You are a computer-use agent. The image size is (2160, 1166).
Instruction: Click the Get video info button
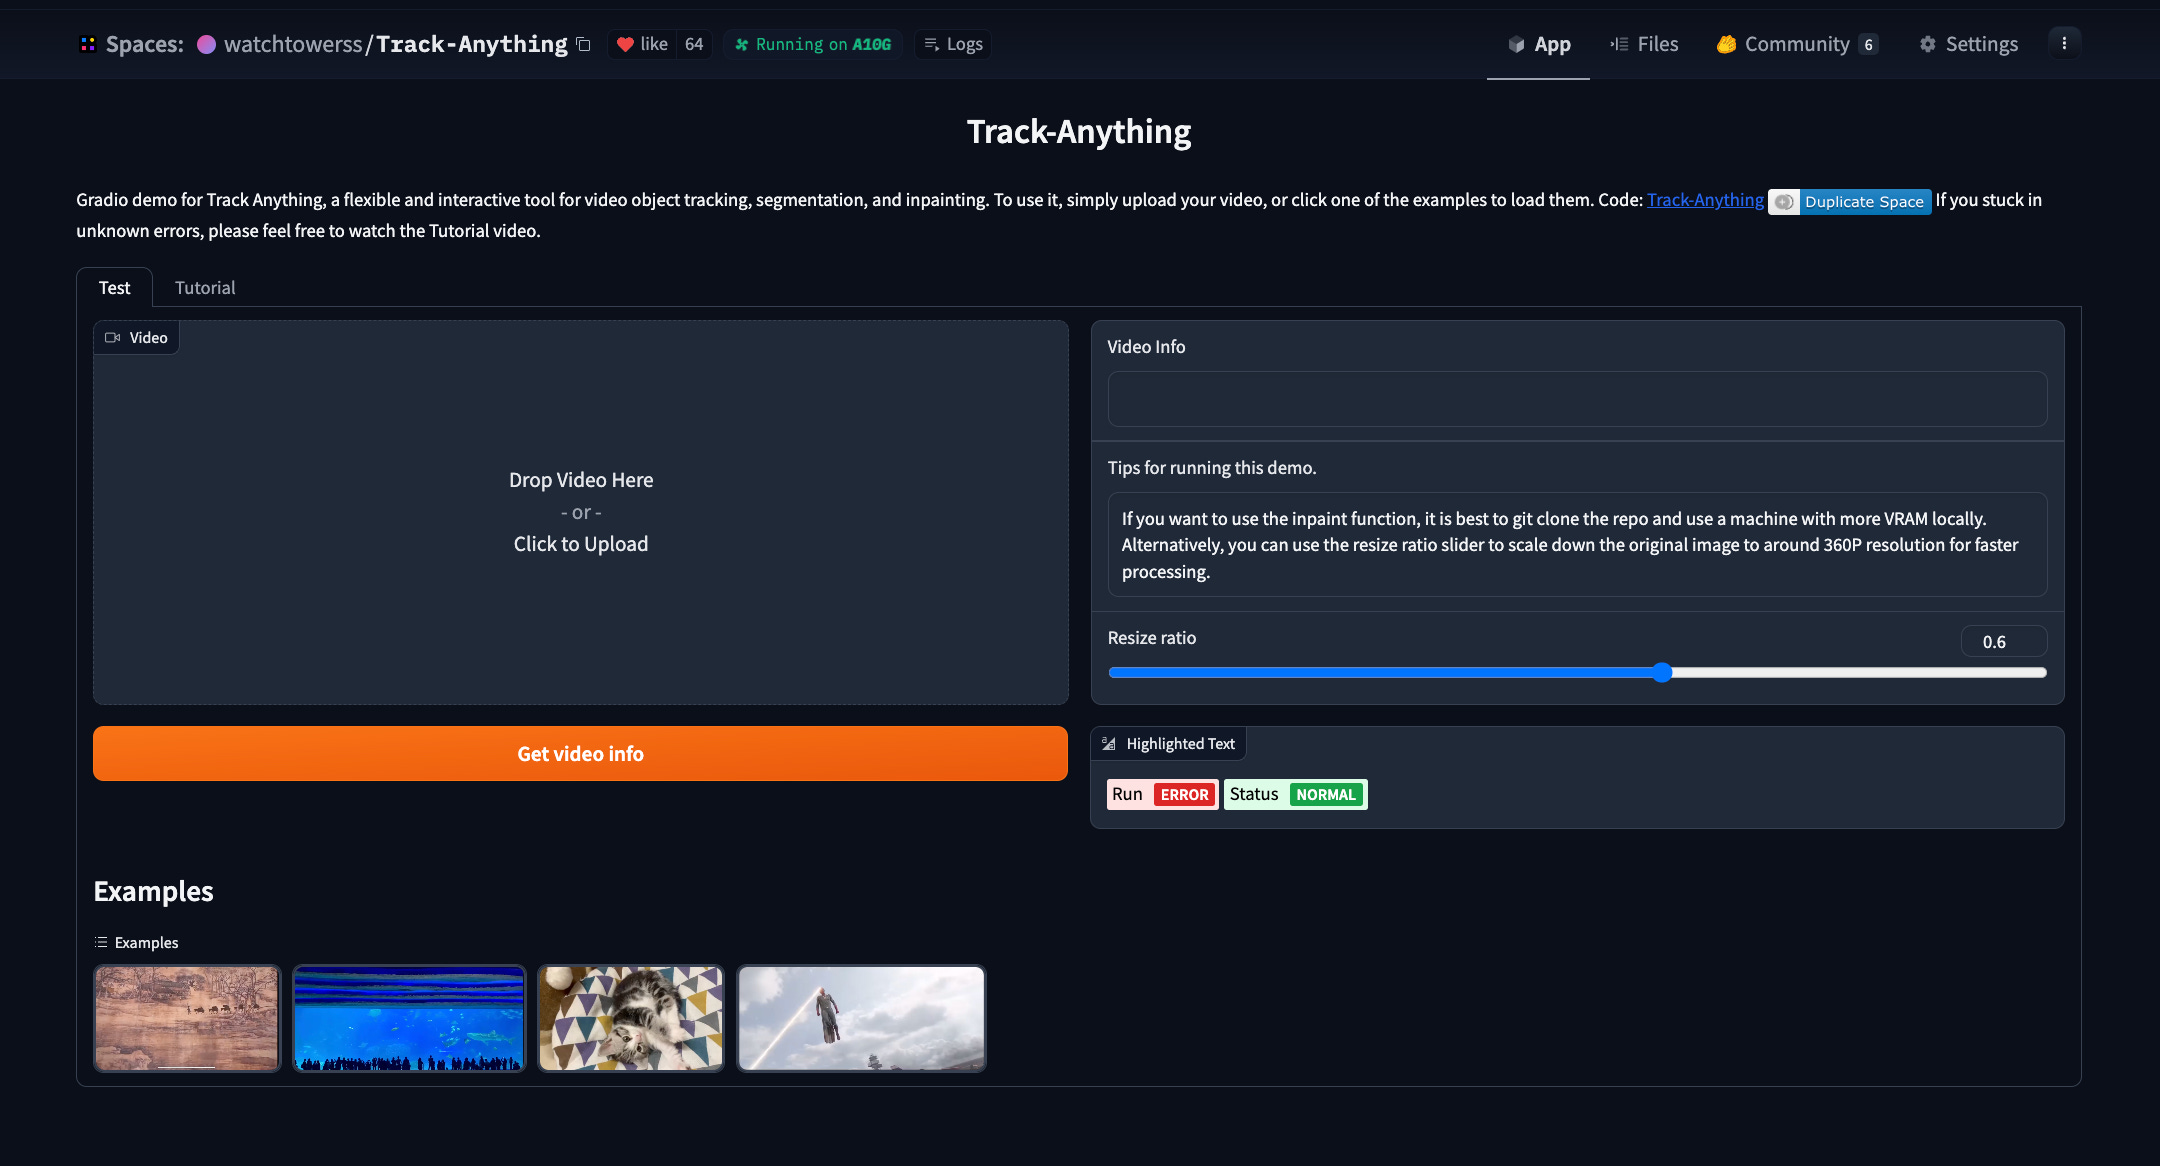[x=580, y=754]
